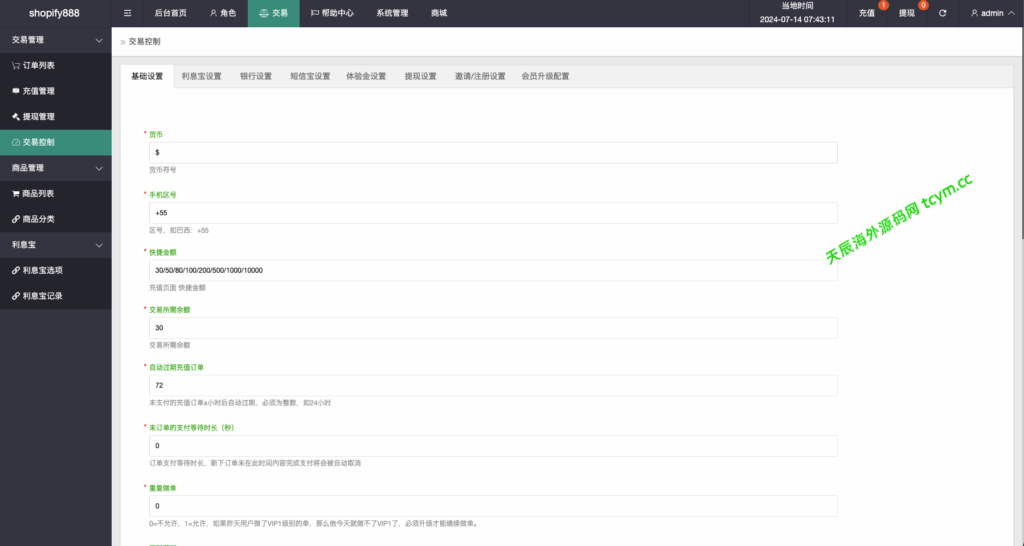Viewport: 1024px width, 546px height.
Task: Select the 基础设置 tab
Action: click(147, 76)
